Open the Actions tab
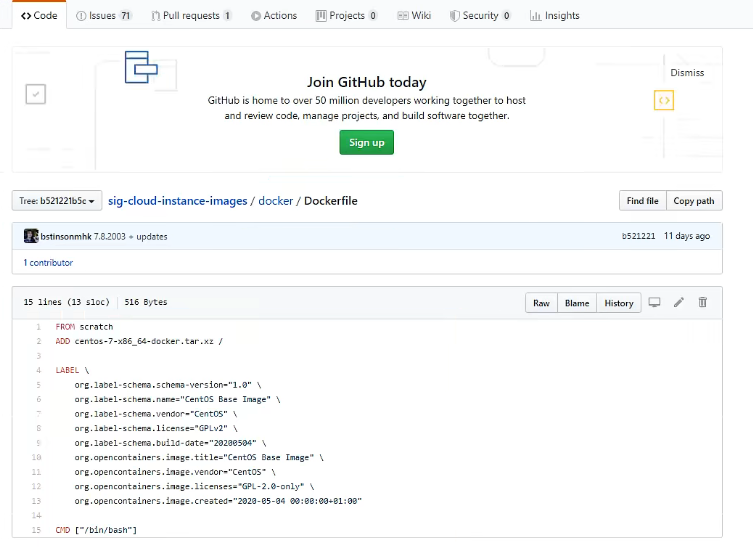Screen dimensions: 753x550 274,15
